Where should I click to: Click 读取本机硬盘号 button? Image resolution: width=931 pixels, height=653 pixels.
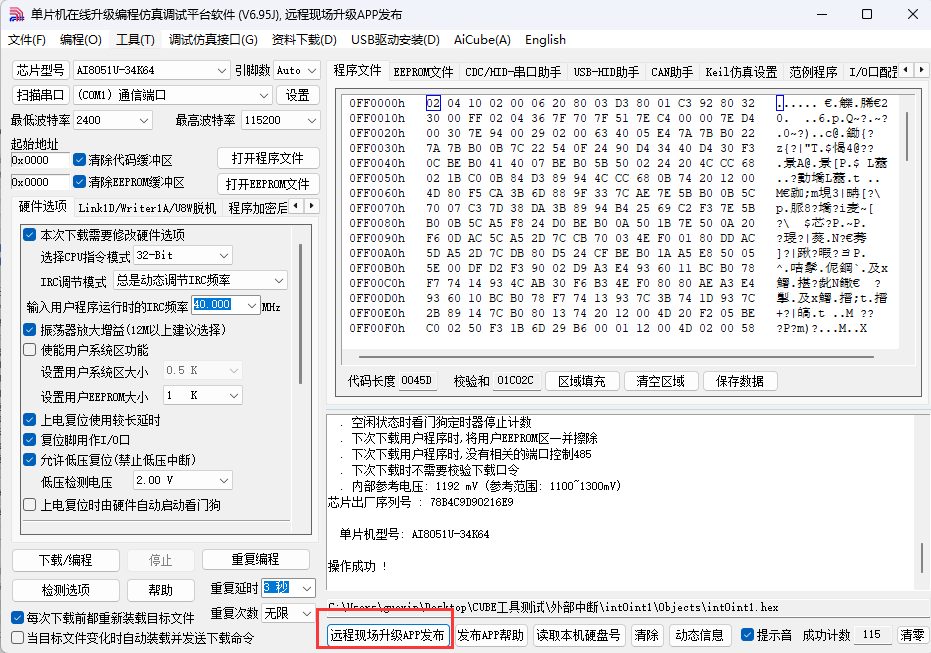[578, 635]
